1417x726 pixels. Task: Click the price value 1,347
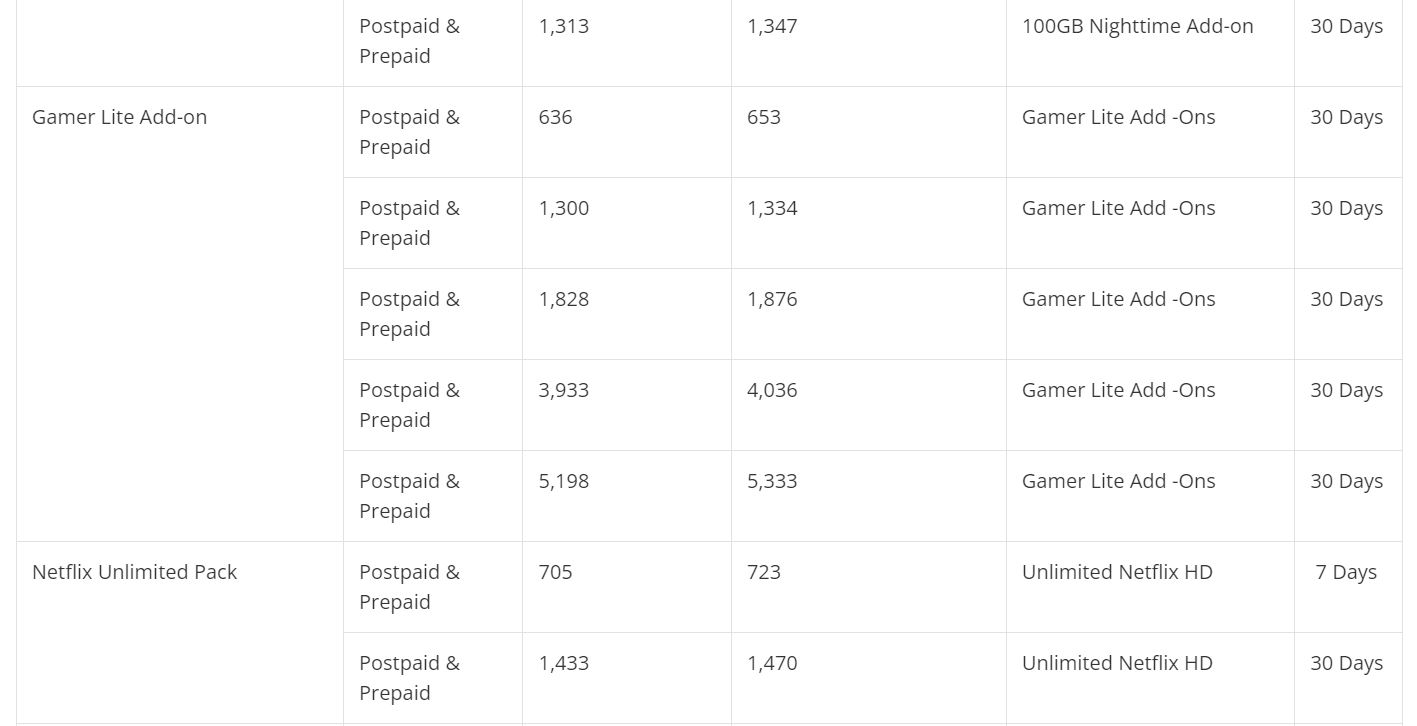point(772,26)
